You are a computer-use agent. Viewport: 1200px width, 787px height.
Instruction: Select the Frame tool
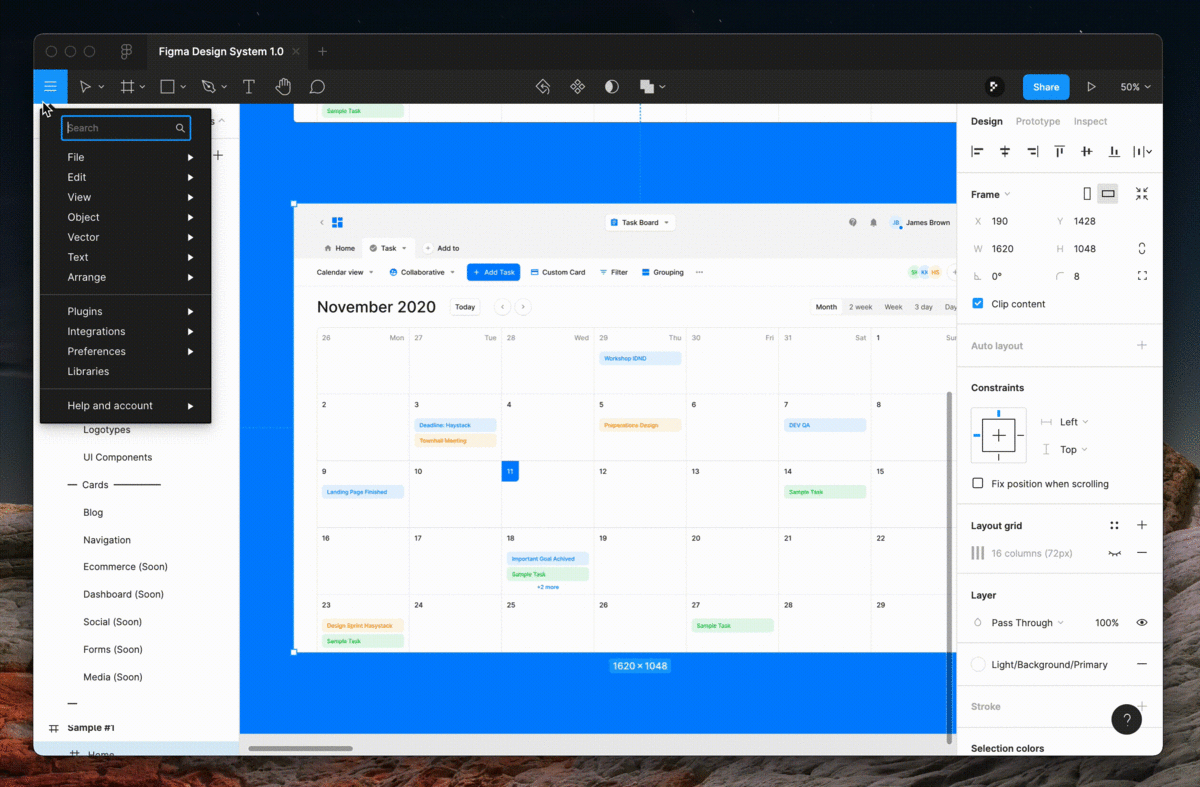pyautogui.click(x=127, y=87)
